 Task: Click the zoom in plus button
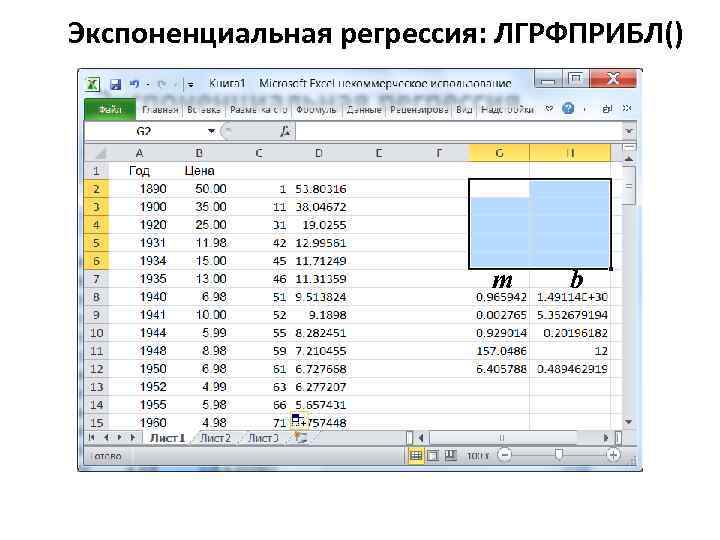click(613, 456)
